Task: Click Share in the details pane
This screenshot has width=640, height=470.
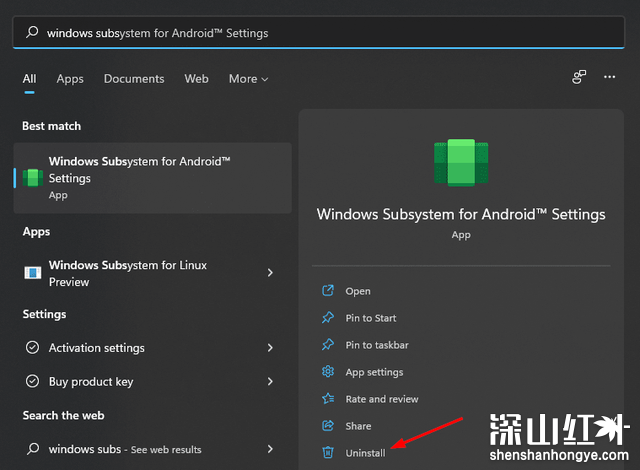Action: tap(358, 426)
